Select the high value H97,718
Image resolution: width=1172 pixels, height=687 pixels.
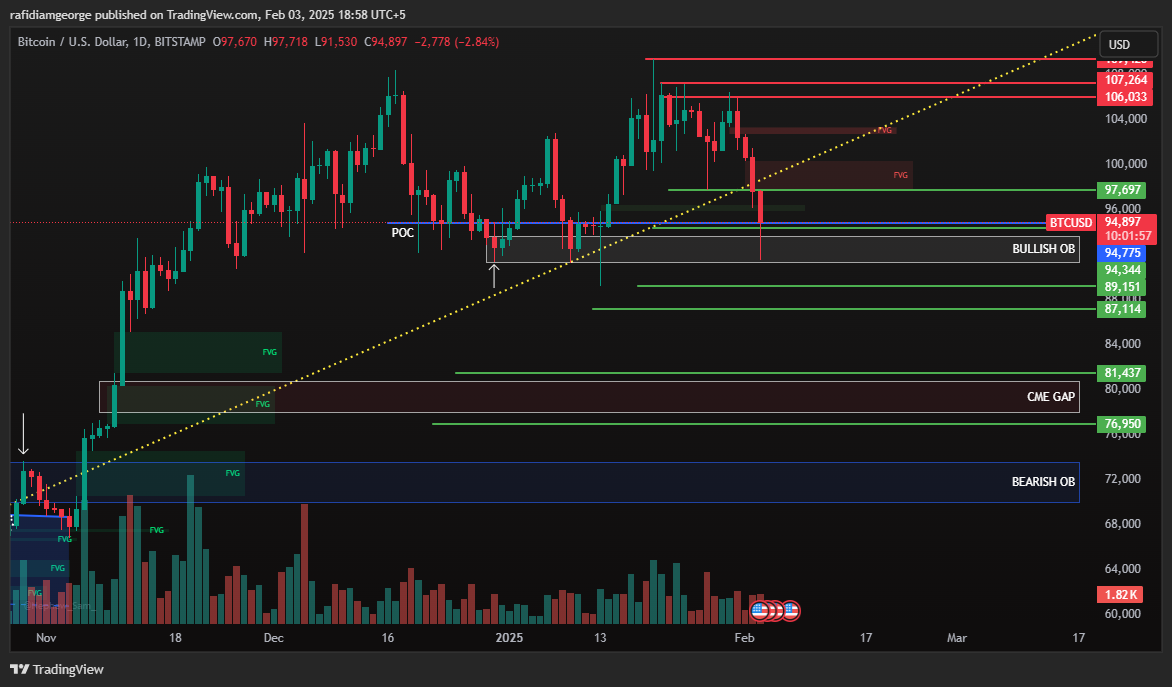coord(286,42)
